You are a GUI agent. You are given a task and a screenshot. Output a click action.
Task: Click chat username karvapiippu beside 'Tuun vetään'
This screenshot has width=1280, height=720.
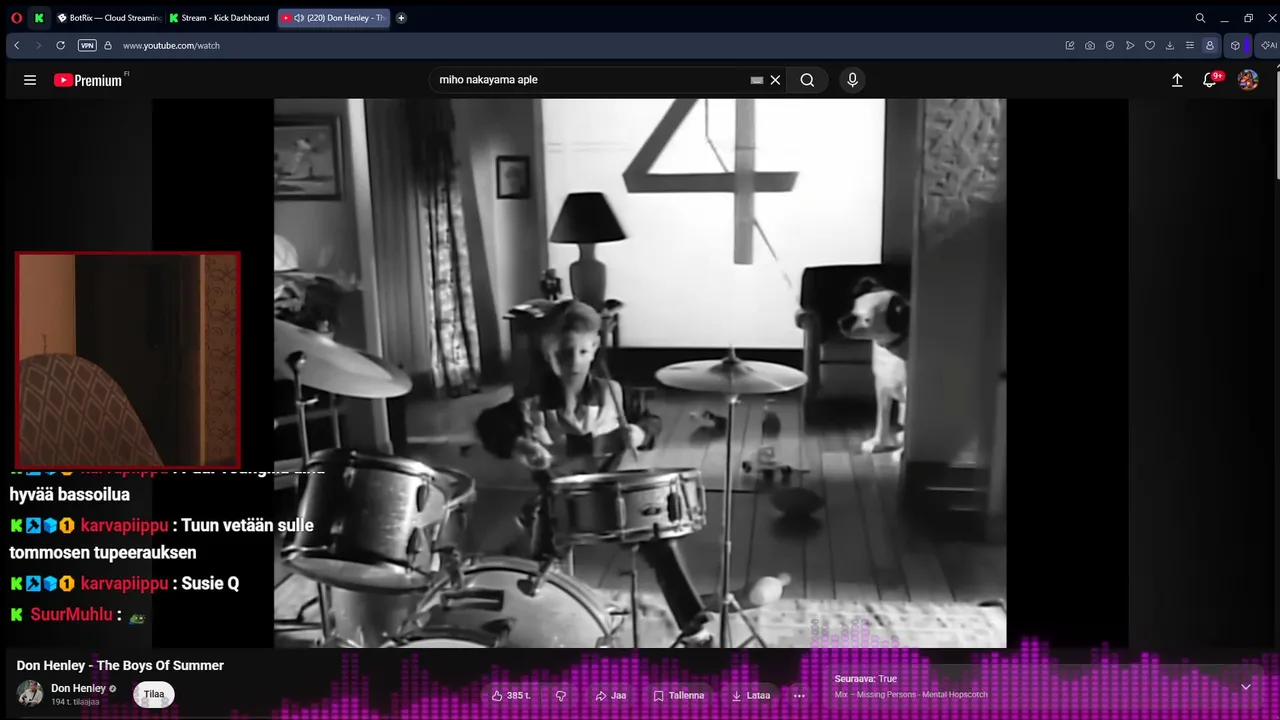(125, 525)
